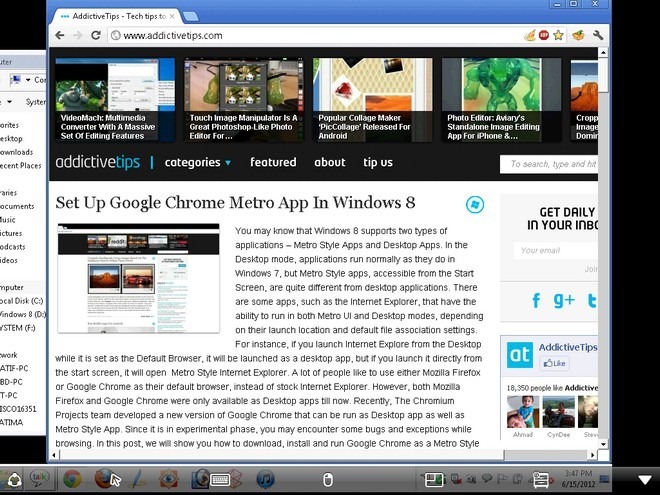Open Google Talk from the taskbar

tap(40, 479)
